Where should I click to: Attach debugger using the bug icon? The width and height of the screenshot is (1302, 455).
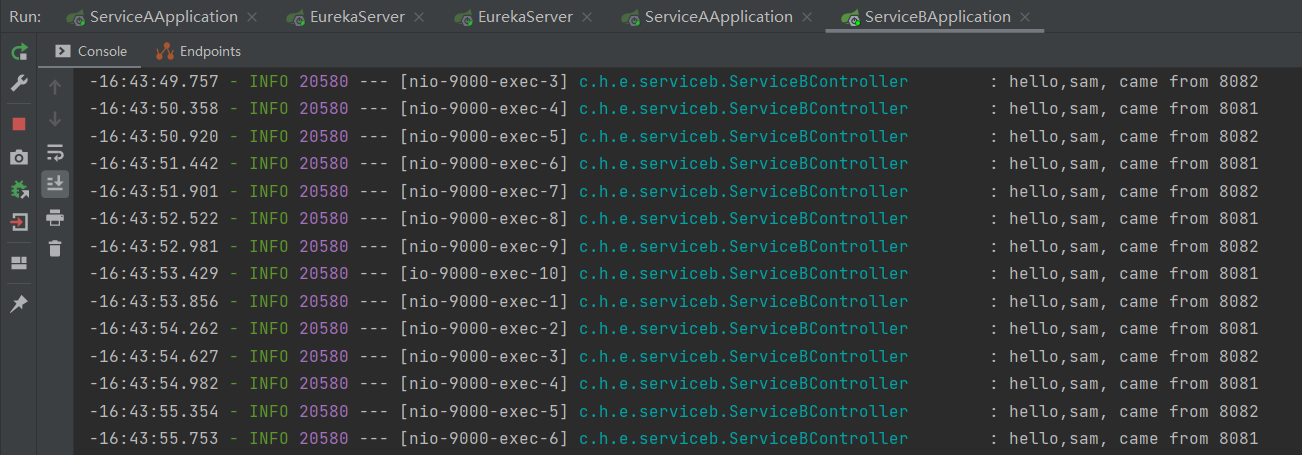click(x=19, y=190)
